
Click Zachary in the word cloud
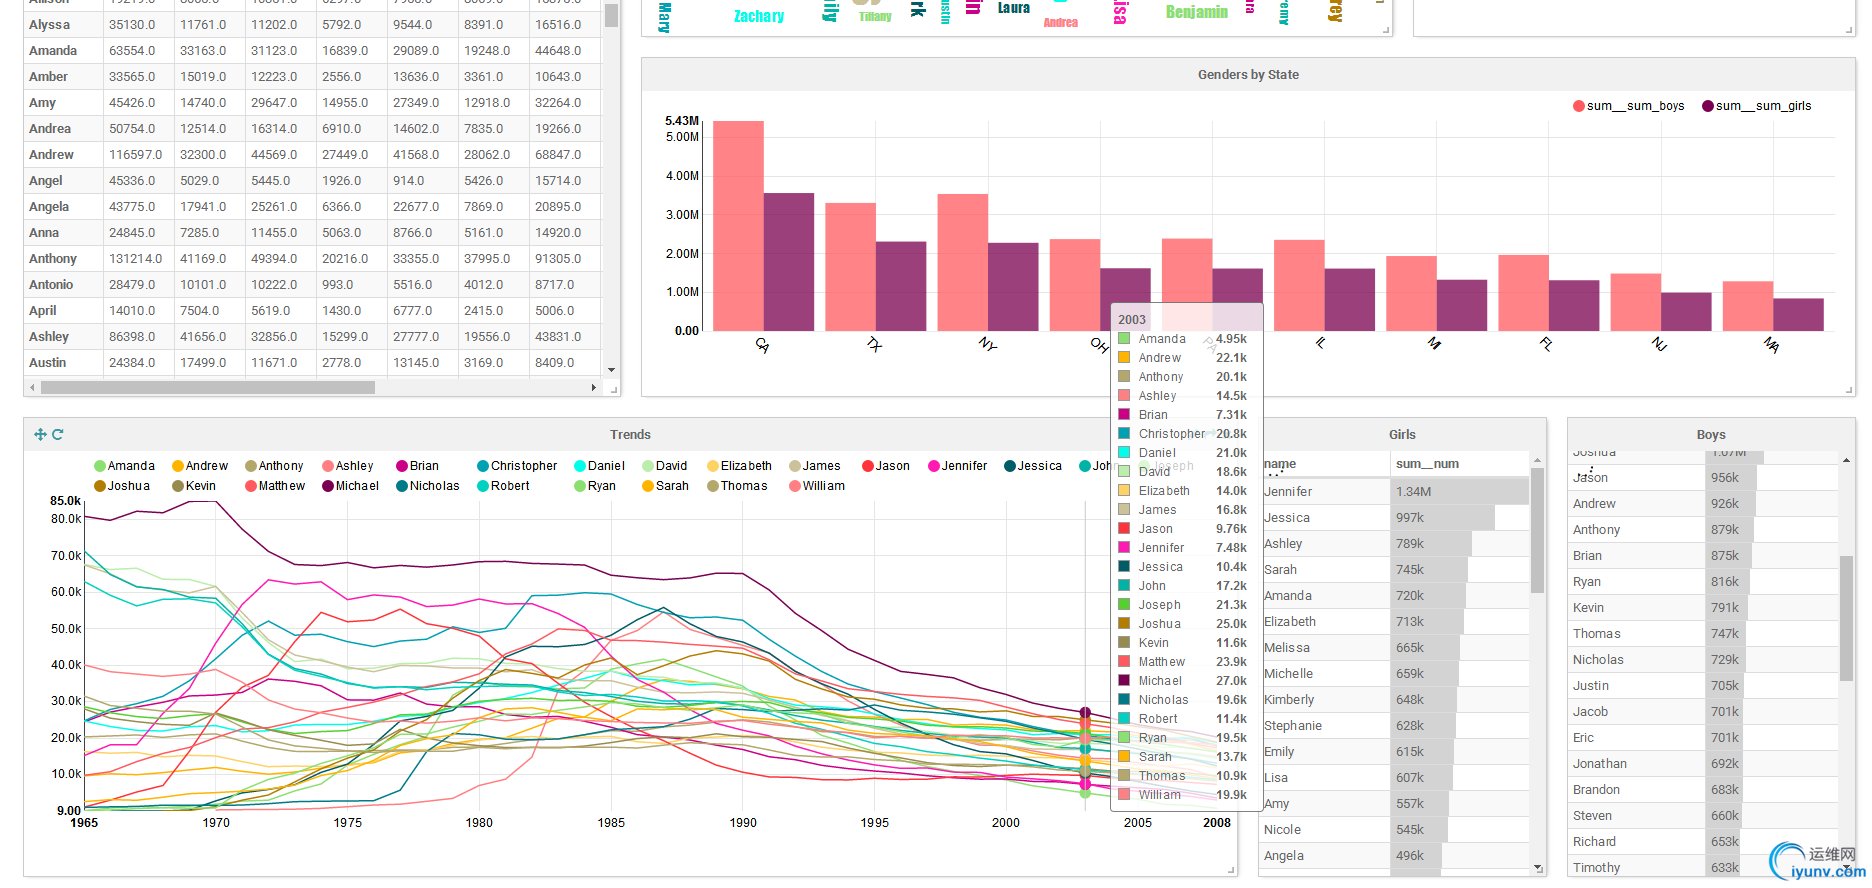(x=759, y=16)
